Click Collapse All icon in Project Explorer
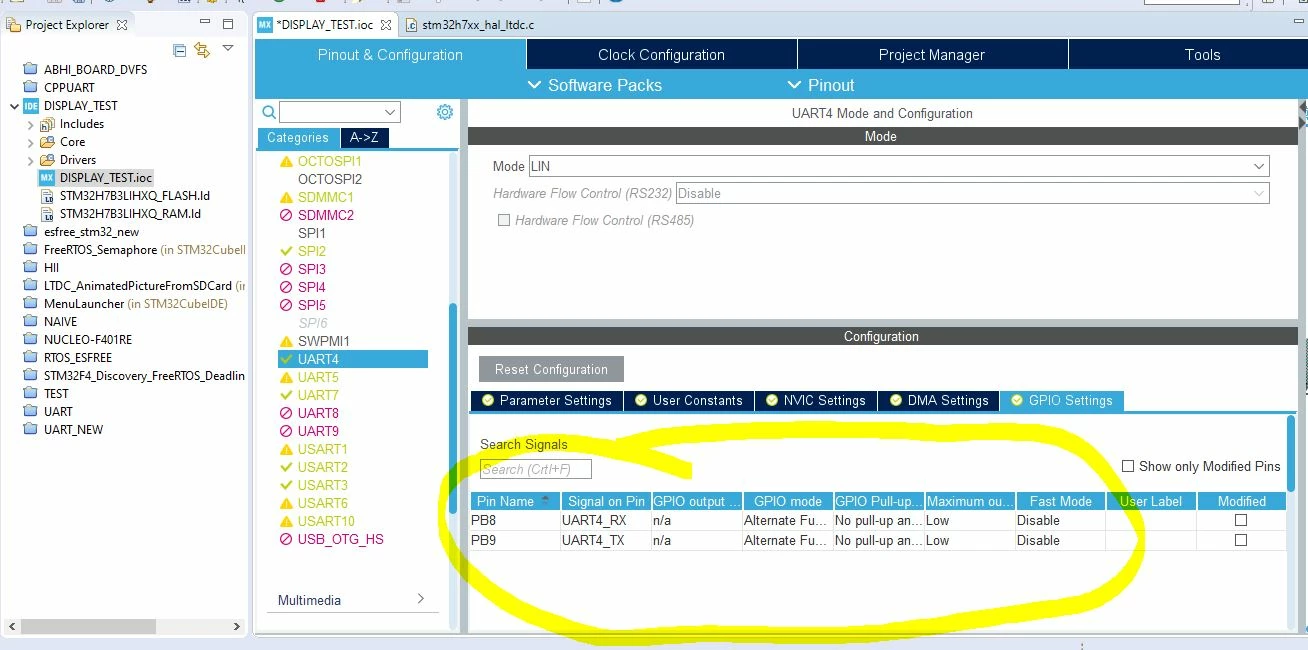 (180, 50)
